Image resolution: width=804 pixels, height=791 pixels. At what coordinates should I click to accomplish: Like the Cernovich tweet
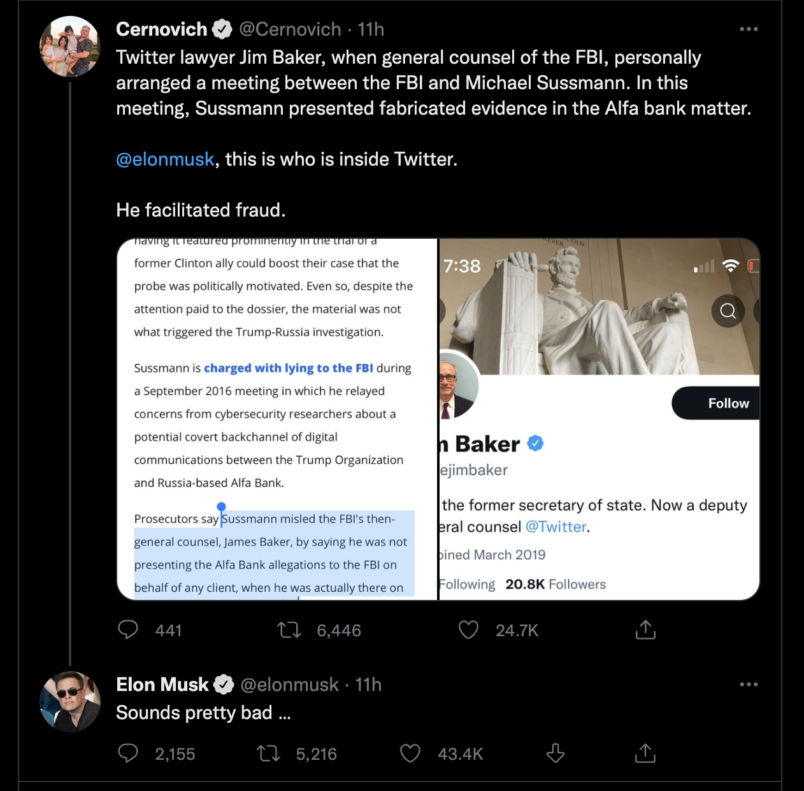pyautogui.click(x=468, y=630)
